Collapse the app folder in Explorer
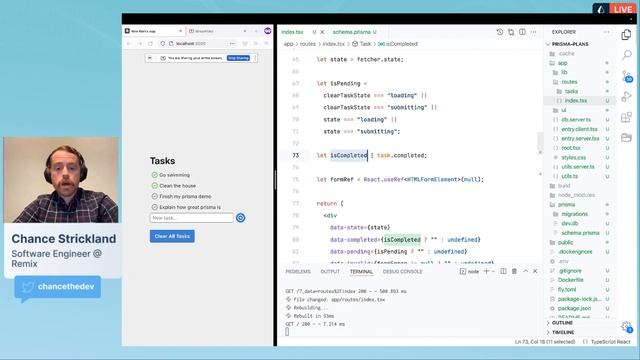Screen dimensions: 640x360 click(562, 63)
